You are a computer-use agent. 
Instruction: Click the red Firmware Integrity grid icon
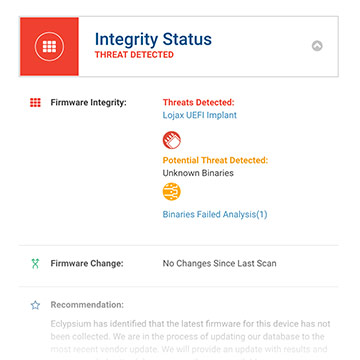(x=35, y=102)
